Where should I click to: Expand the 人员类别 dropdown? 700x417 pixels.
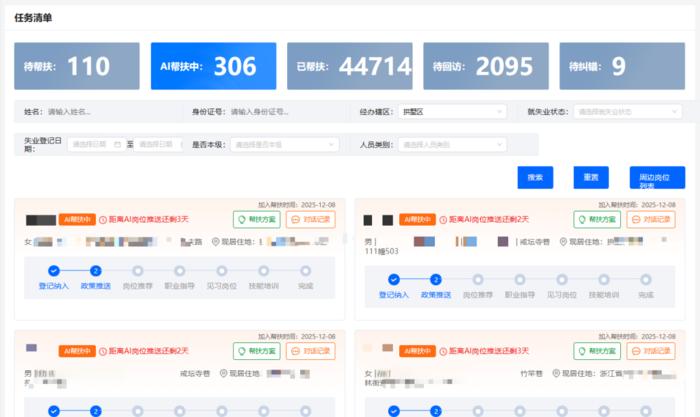click(x=452, y=144)
